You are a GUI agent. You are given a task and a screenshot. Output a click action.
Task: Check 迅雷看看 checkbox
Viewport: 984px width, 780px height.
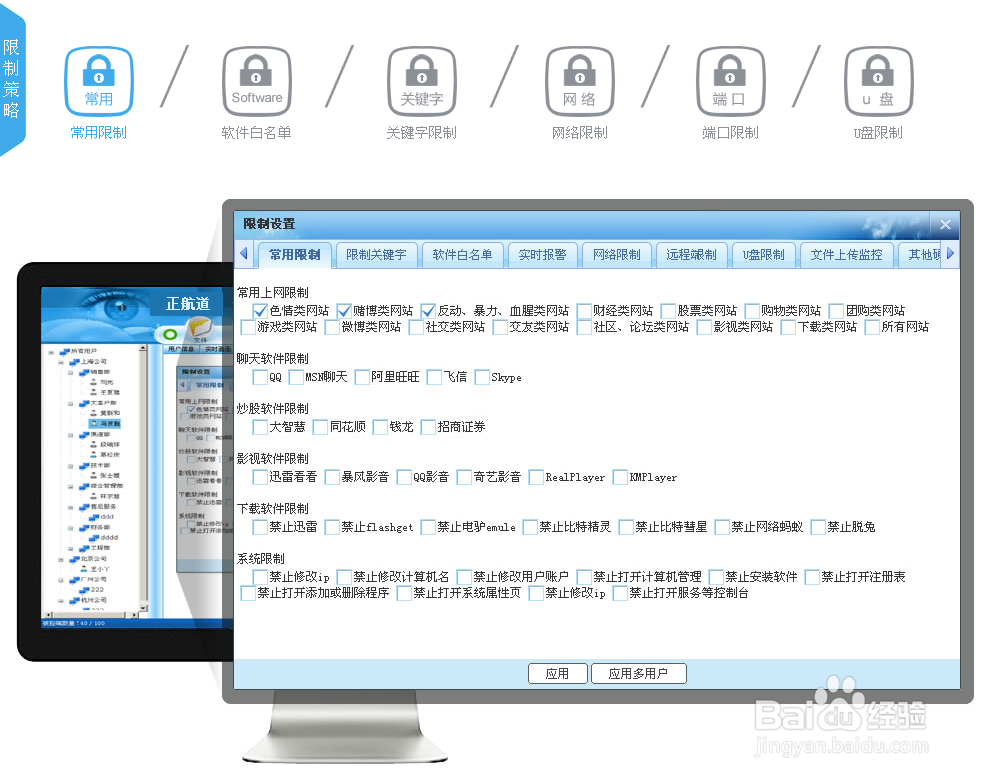(260, 478)
